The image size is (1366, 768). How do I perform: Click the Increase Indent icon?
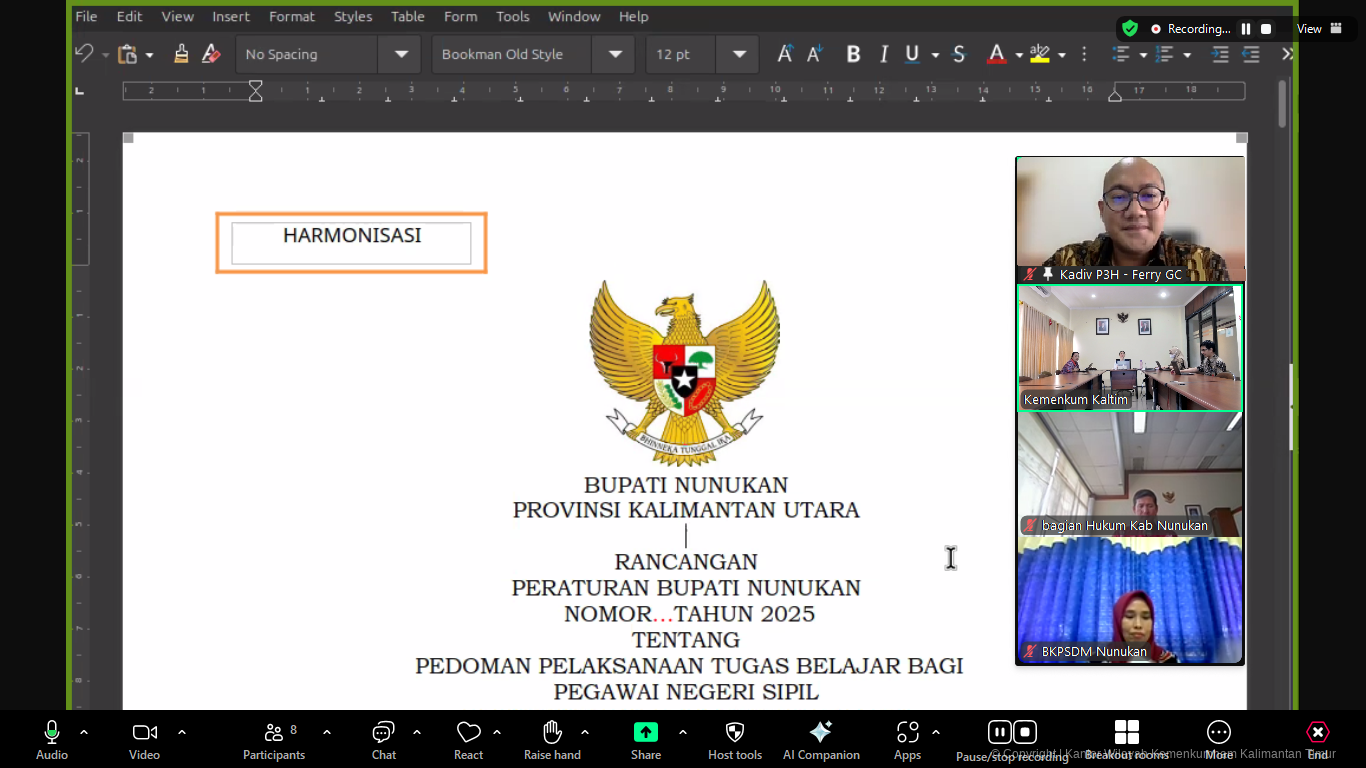tap(1220, 54)
